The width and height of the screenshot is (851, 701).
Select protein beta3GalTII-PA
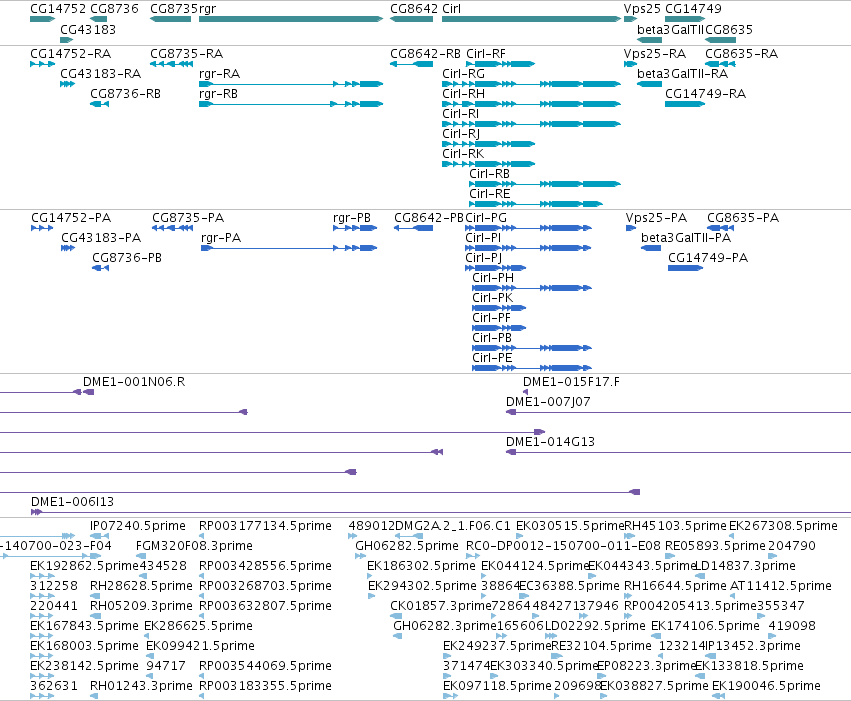[686, 238]
